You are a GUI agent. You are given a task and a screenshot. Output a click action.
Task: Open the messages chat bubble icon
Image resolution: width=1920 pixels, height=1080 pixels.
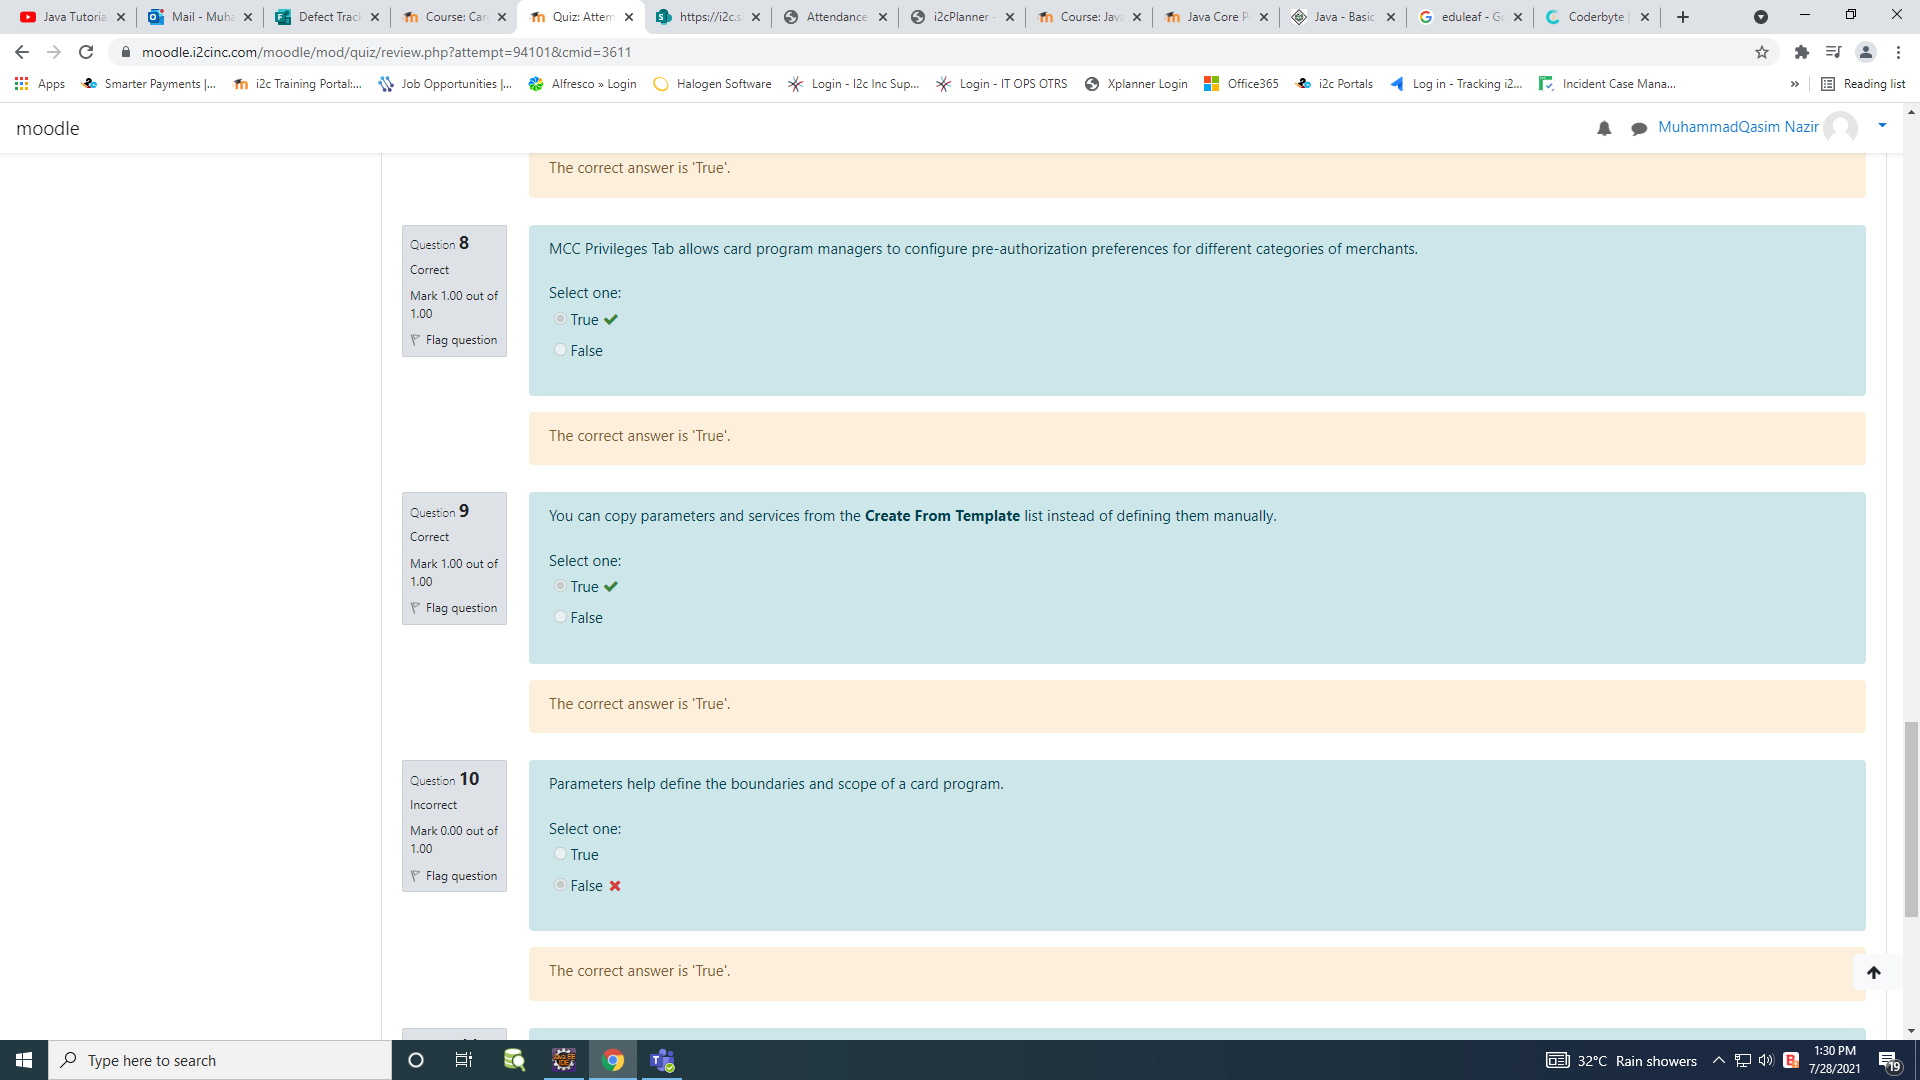[1639, 128]
